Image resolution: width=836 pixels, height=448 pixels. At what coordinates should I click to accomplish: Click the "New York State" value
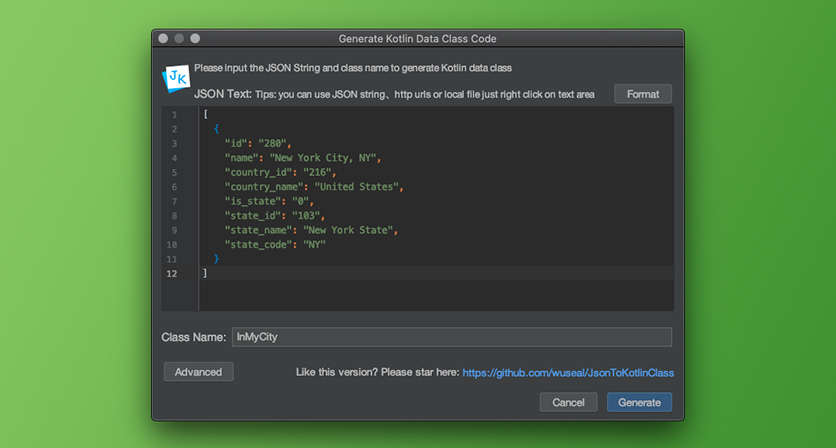(348, 230)
